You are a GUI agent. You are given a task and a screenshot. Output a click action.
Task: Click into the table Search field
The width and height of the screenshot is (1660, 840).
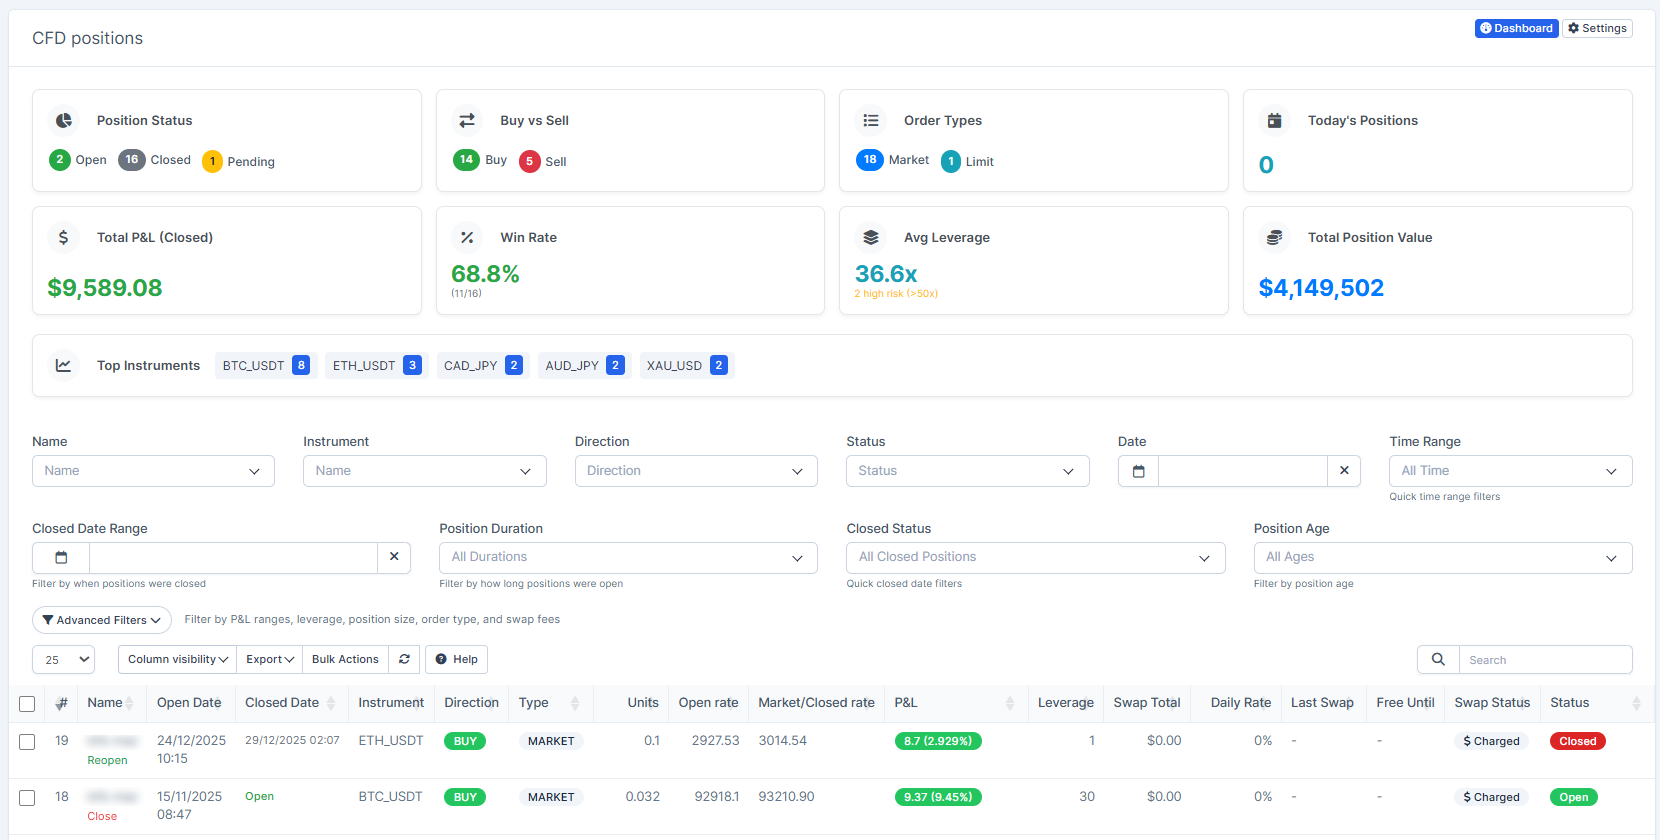pos(1544,660)
